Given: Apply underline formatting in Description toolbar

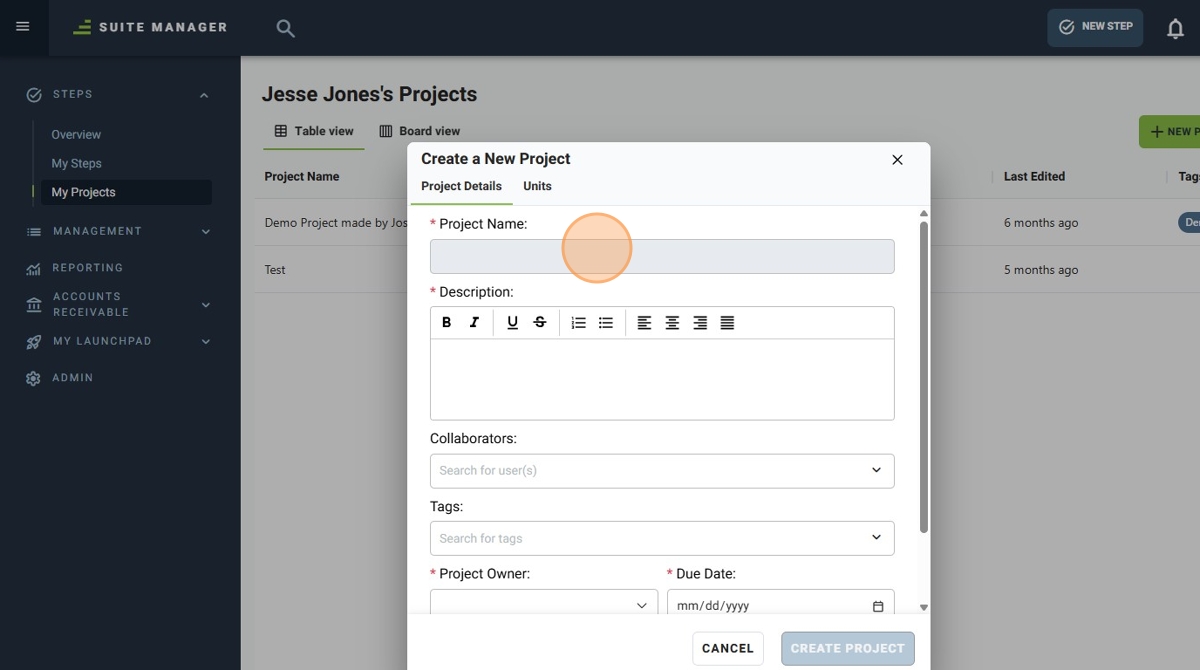Looking at the screenshot, I should [513, 323].
